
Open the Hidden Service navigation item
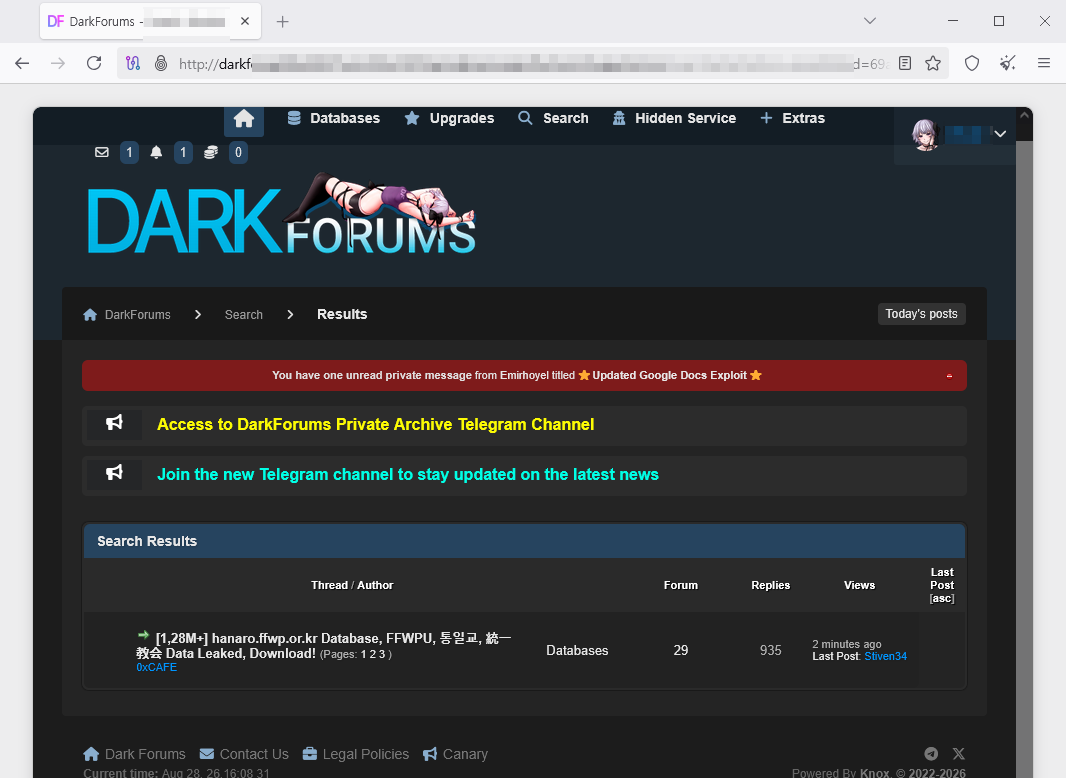674,118
